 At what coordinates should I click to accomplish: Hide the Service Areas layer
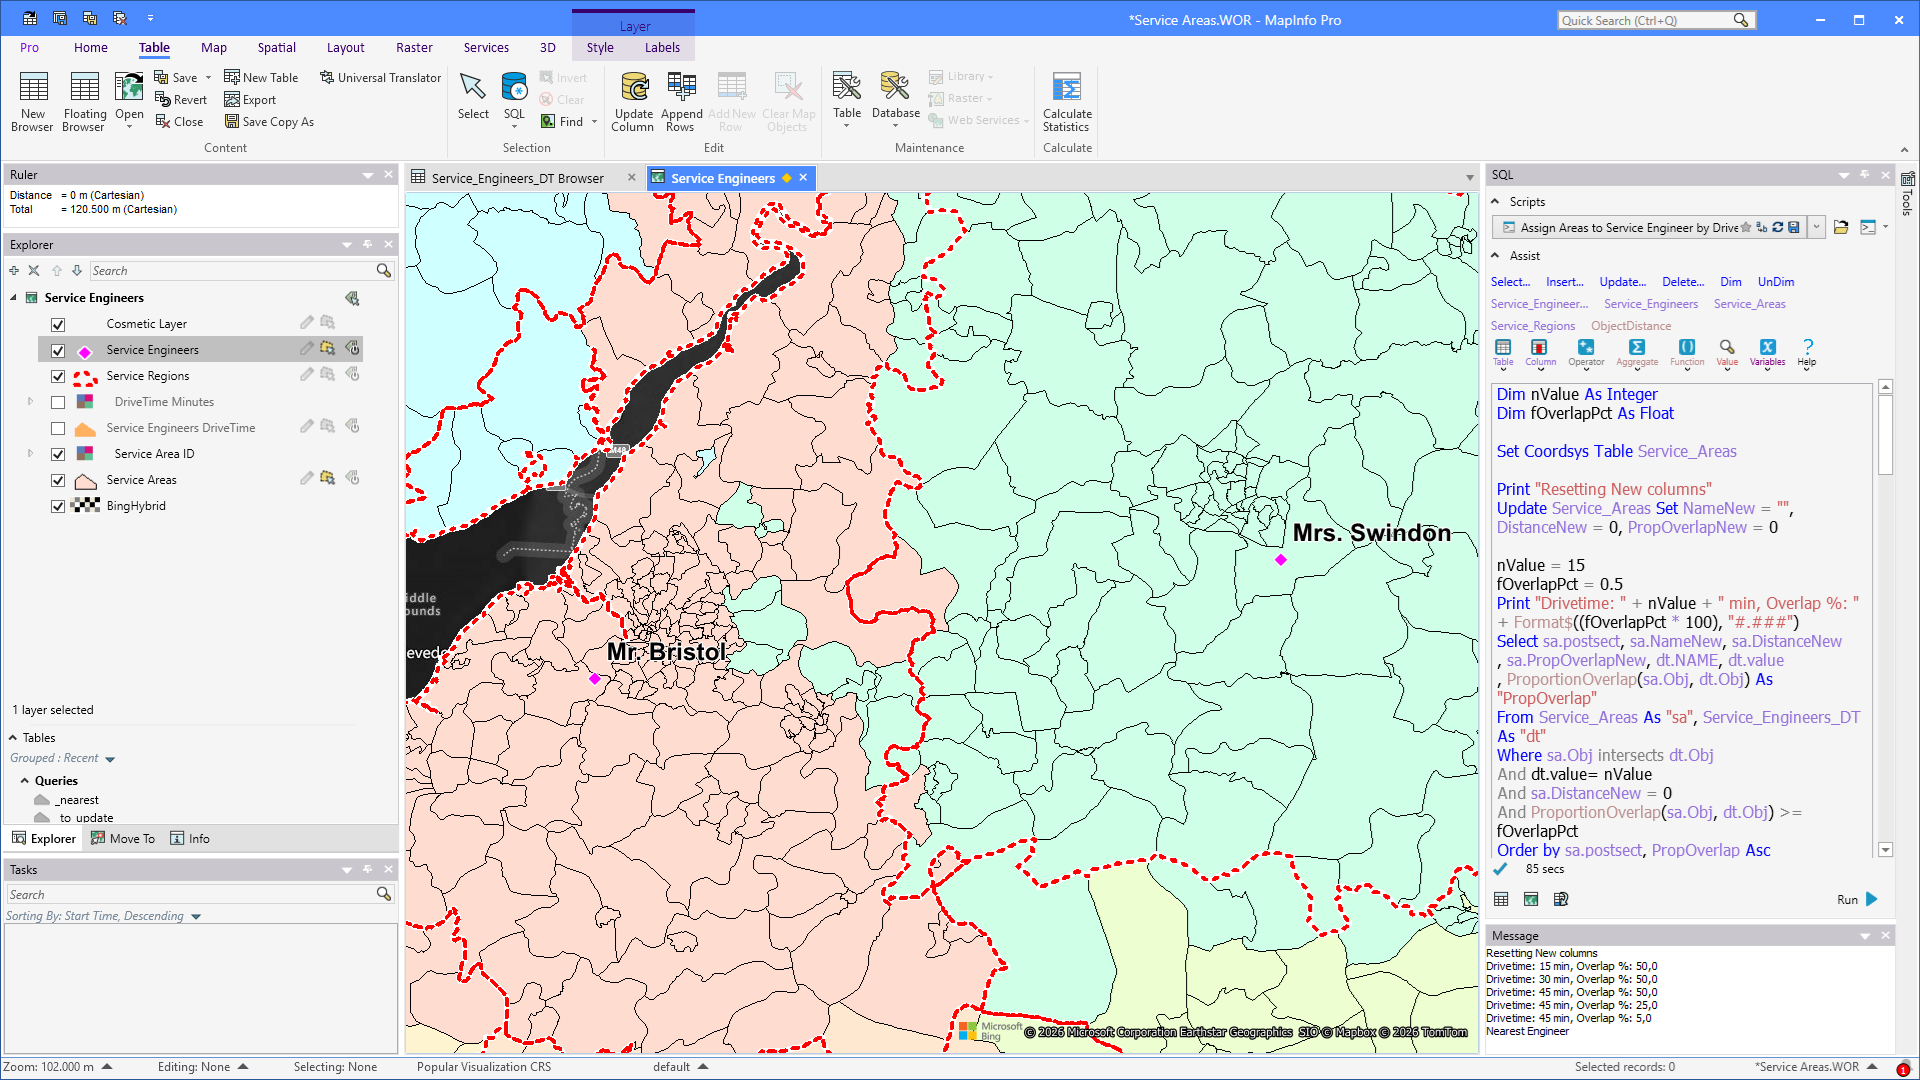click(58, 481)
